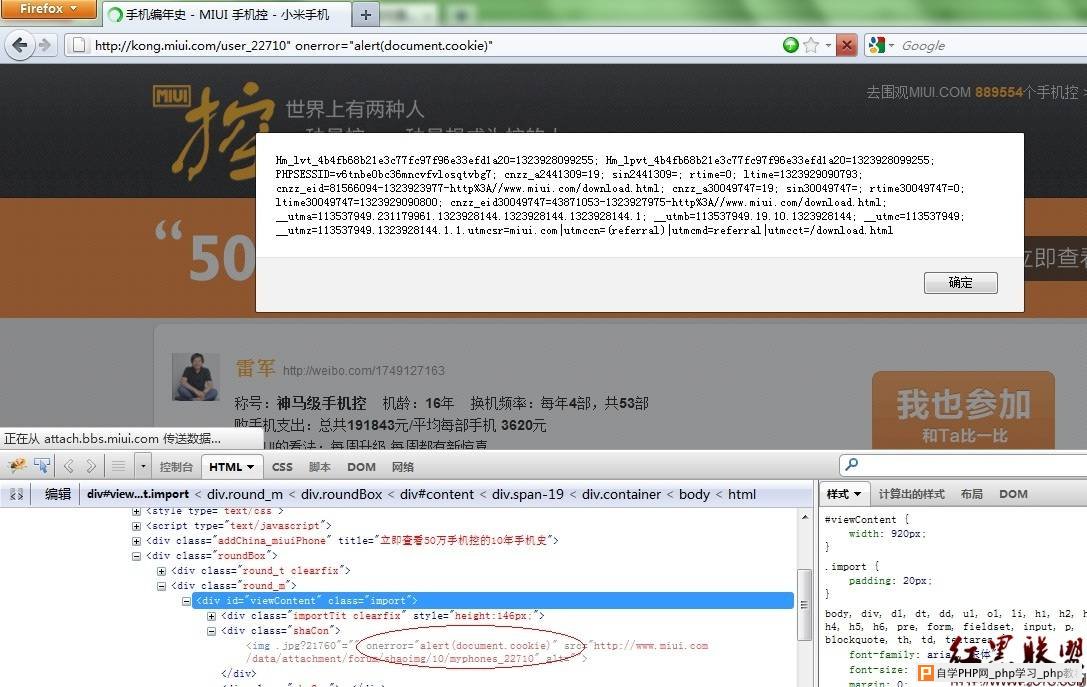Select div.container in the breadcrumb
The width and height of the screenshot is (1087, 687).
621,494
